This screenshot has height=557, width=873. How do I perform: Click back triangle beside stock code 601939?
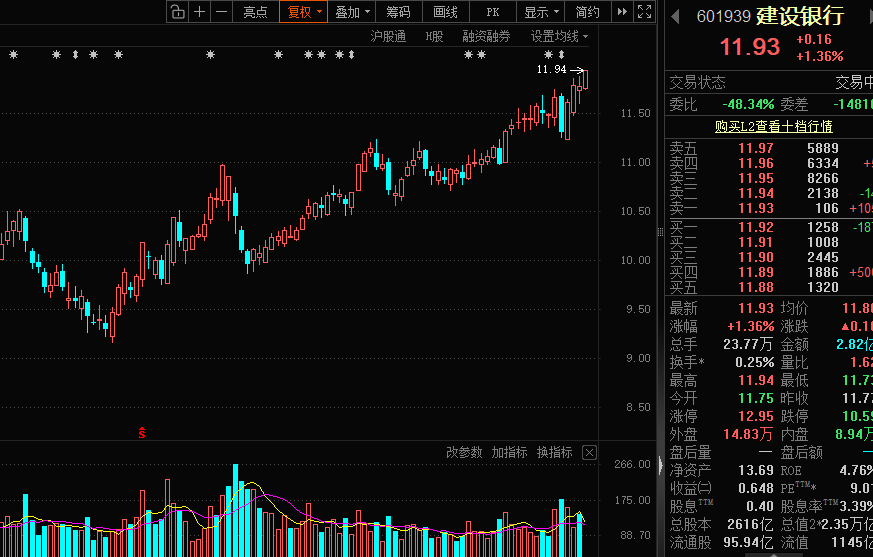[x=675, y=17]
